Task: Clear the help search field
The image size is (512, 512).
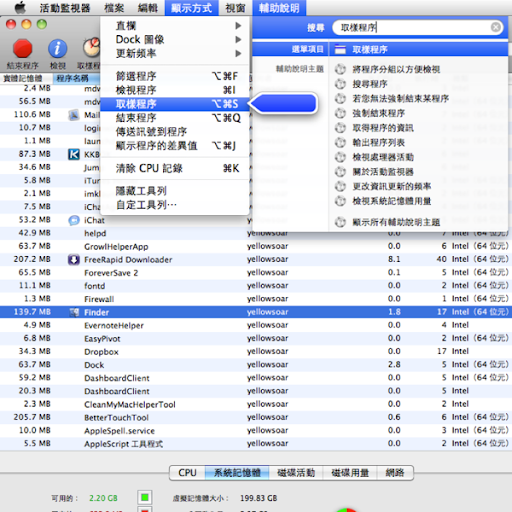Action: [496, 27]
